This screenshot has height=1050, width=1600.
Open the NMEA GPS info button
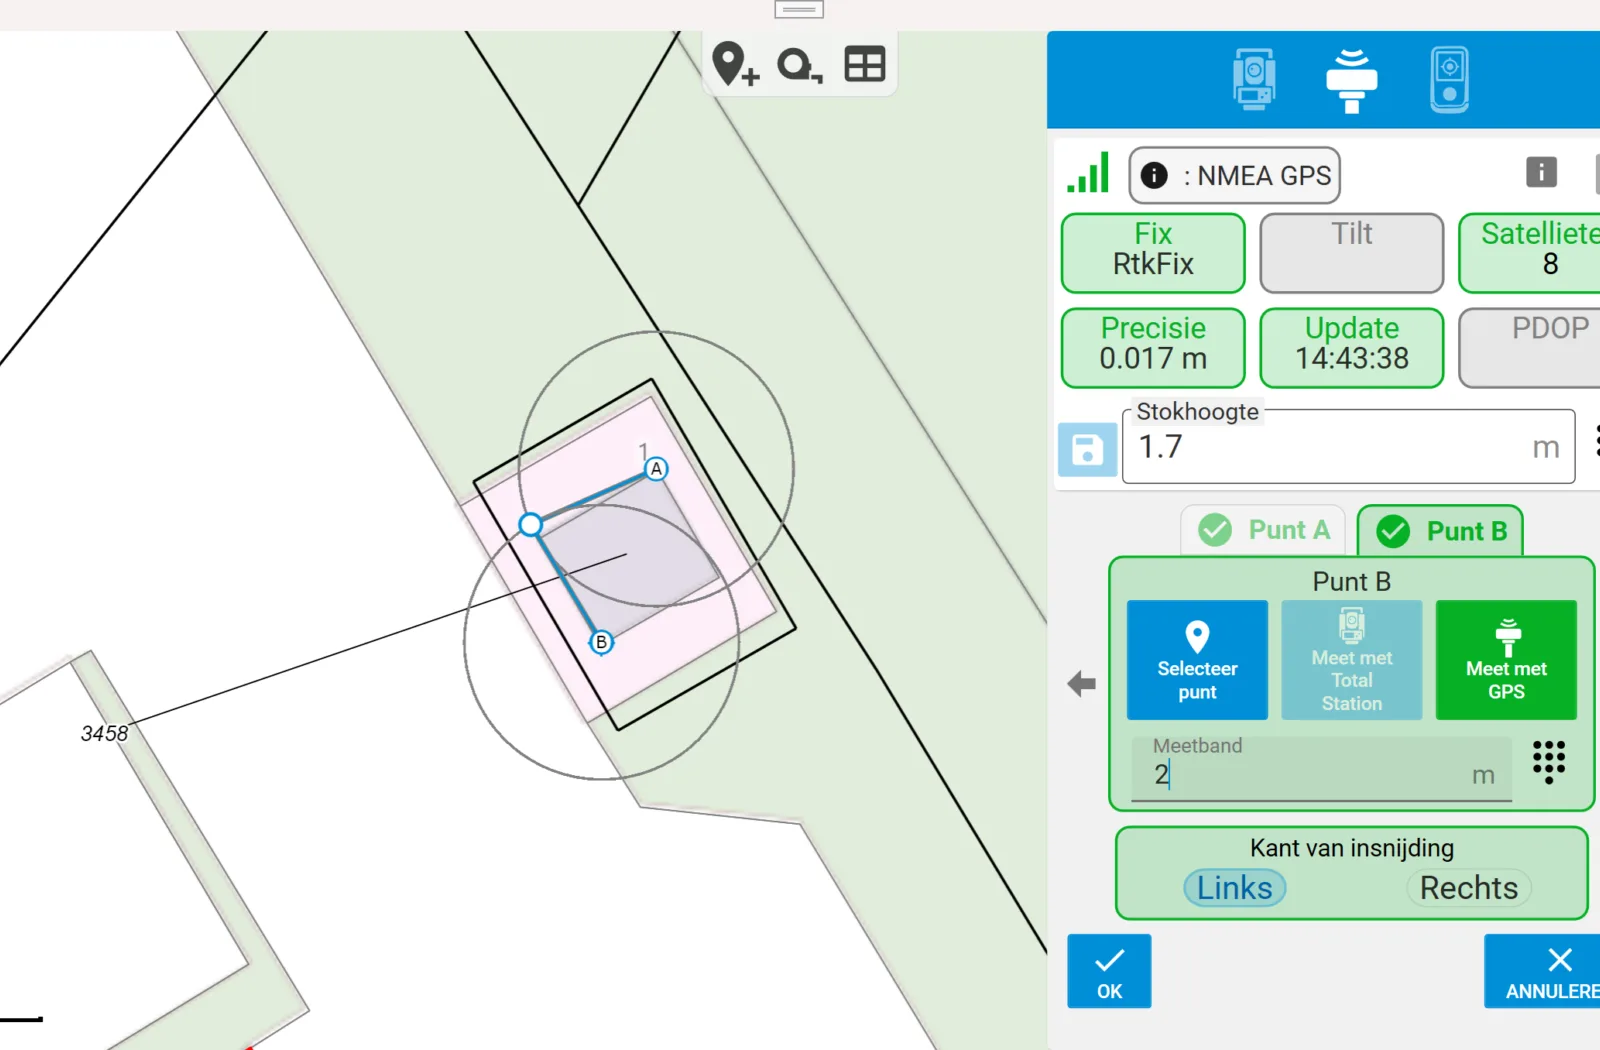tap(1234, 176)
